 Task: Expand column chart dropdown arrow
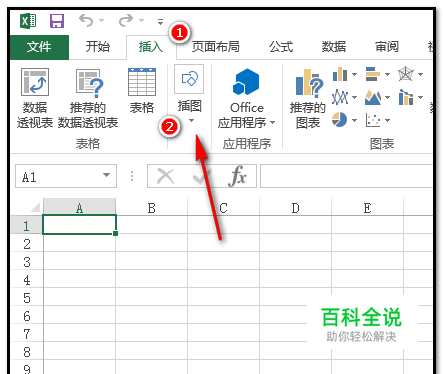click(x=354, y=74)
